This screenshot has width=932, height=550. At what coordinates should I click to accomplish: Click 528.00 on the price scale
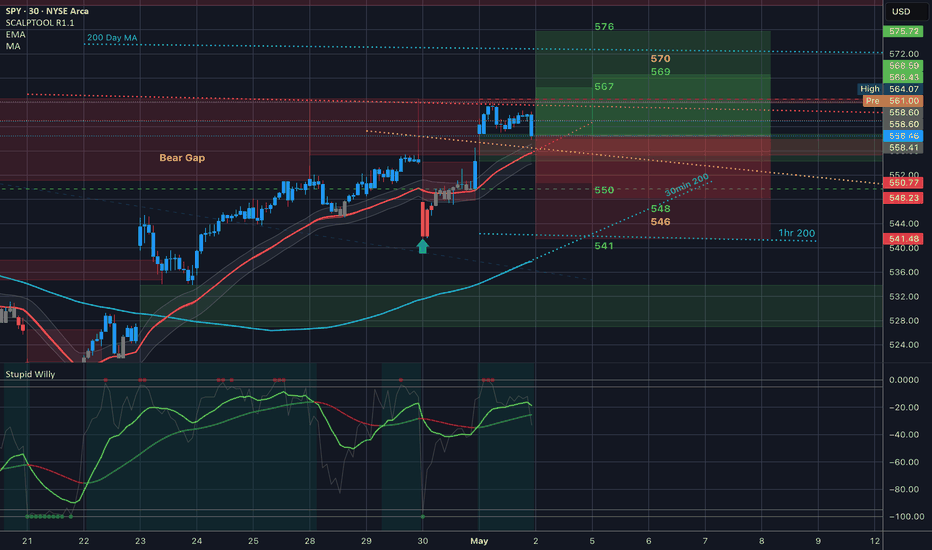click(x=903, y=320)
